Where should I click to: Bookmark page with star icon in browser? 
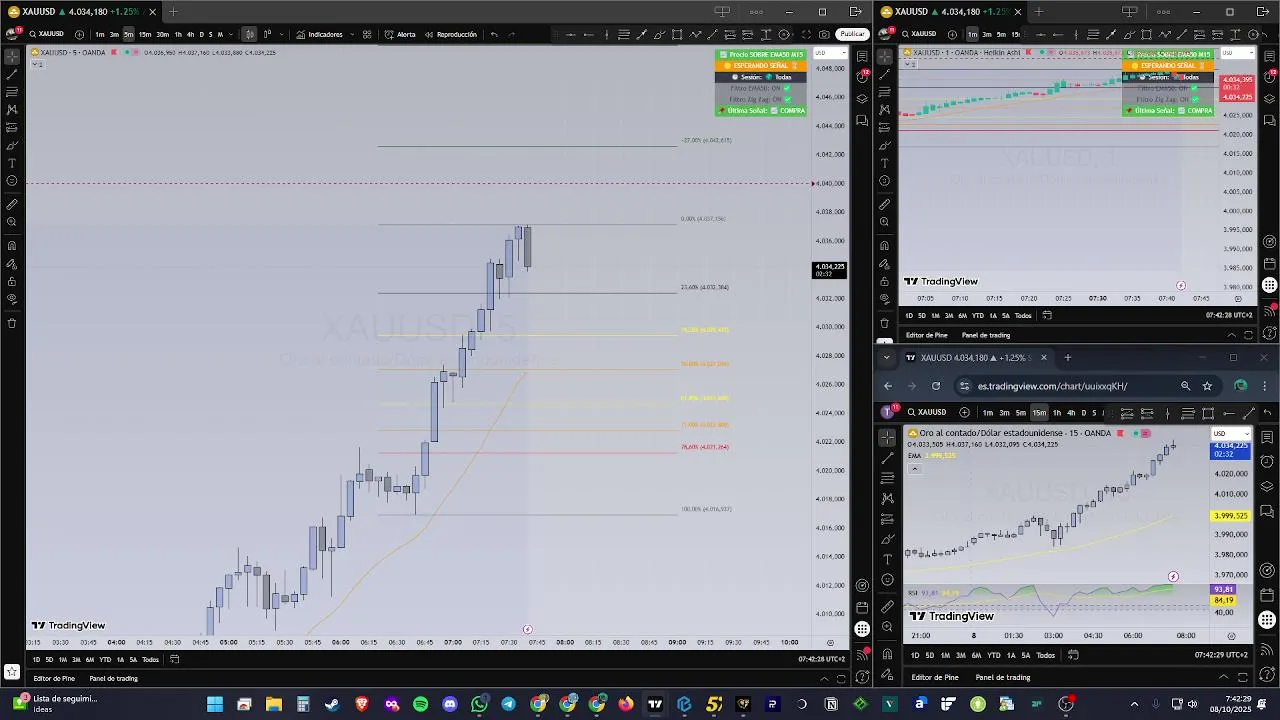pyautogui.click(x=1207, y=386)
